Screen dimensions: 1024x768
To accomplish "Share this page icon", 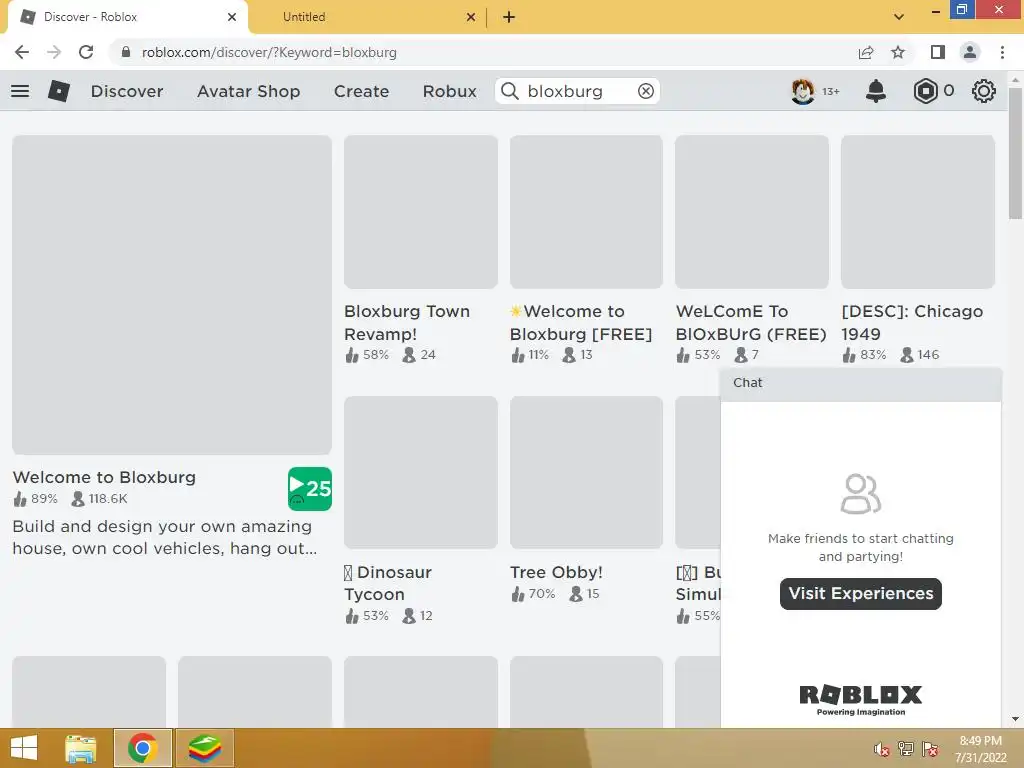I will pyautogui.click(x=866, y=52).
